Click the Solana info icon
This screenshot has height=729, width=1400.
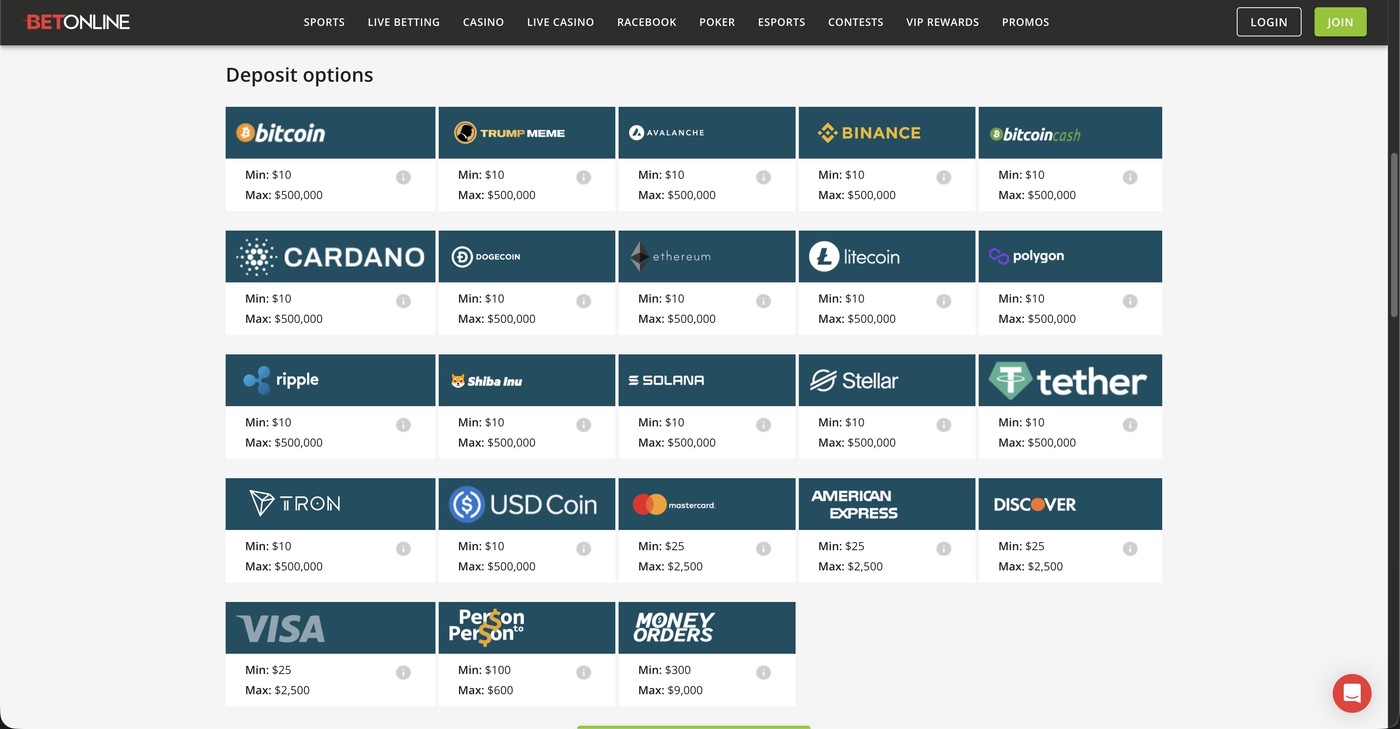pyautogui.click(x=763, y=425)
